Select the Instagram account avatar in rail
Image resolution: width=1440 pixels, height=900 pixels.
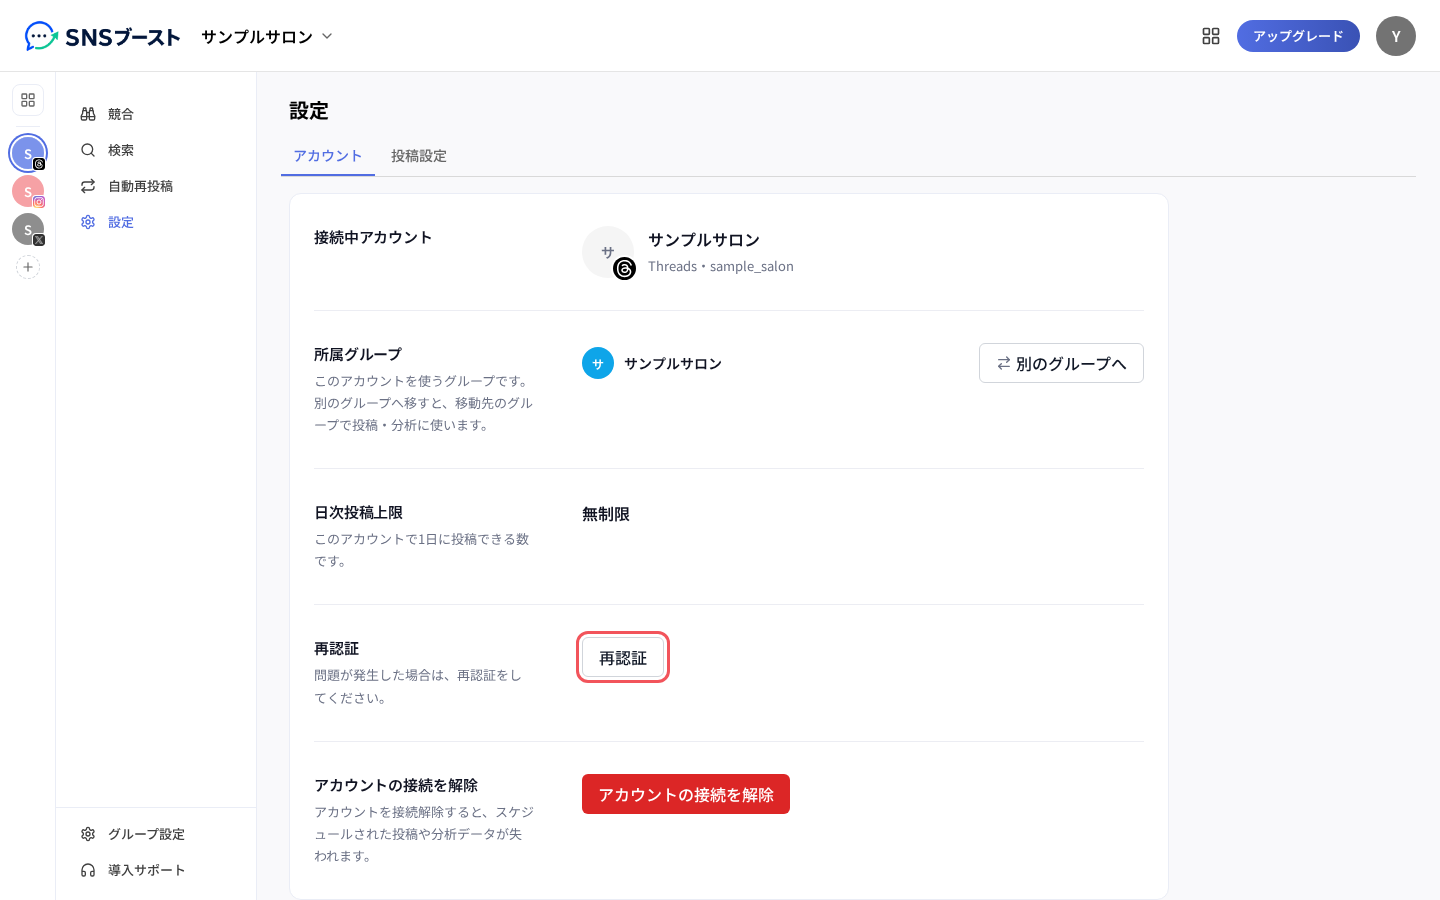(28, 191)
